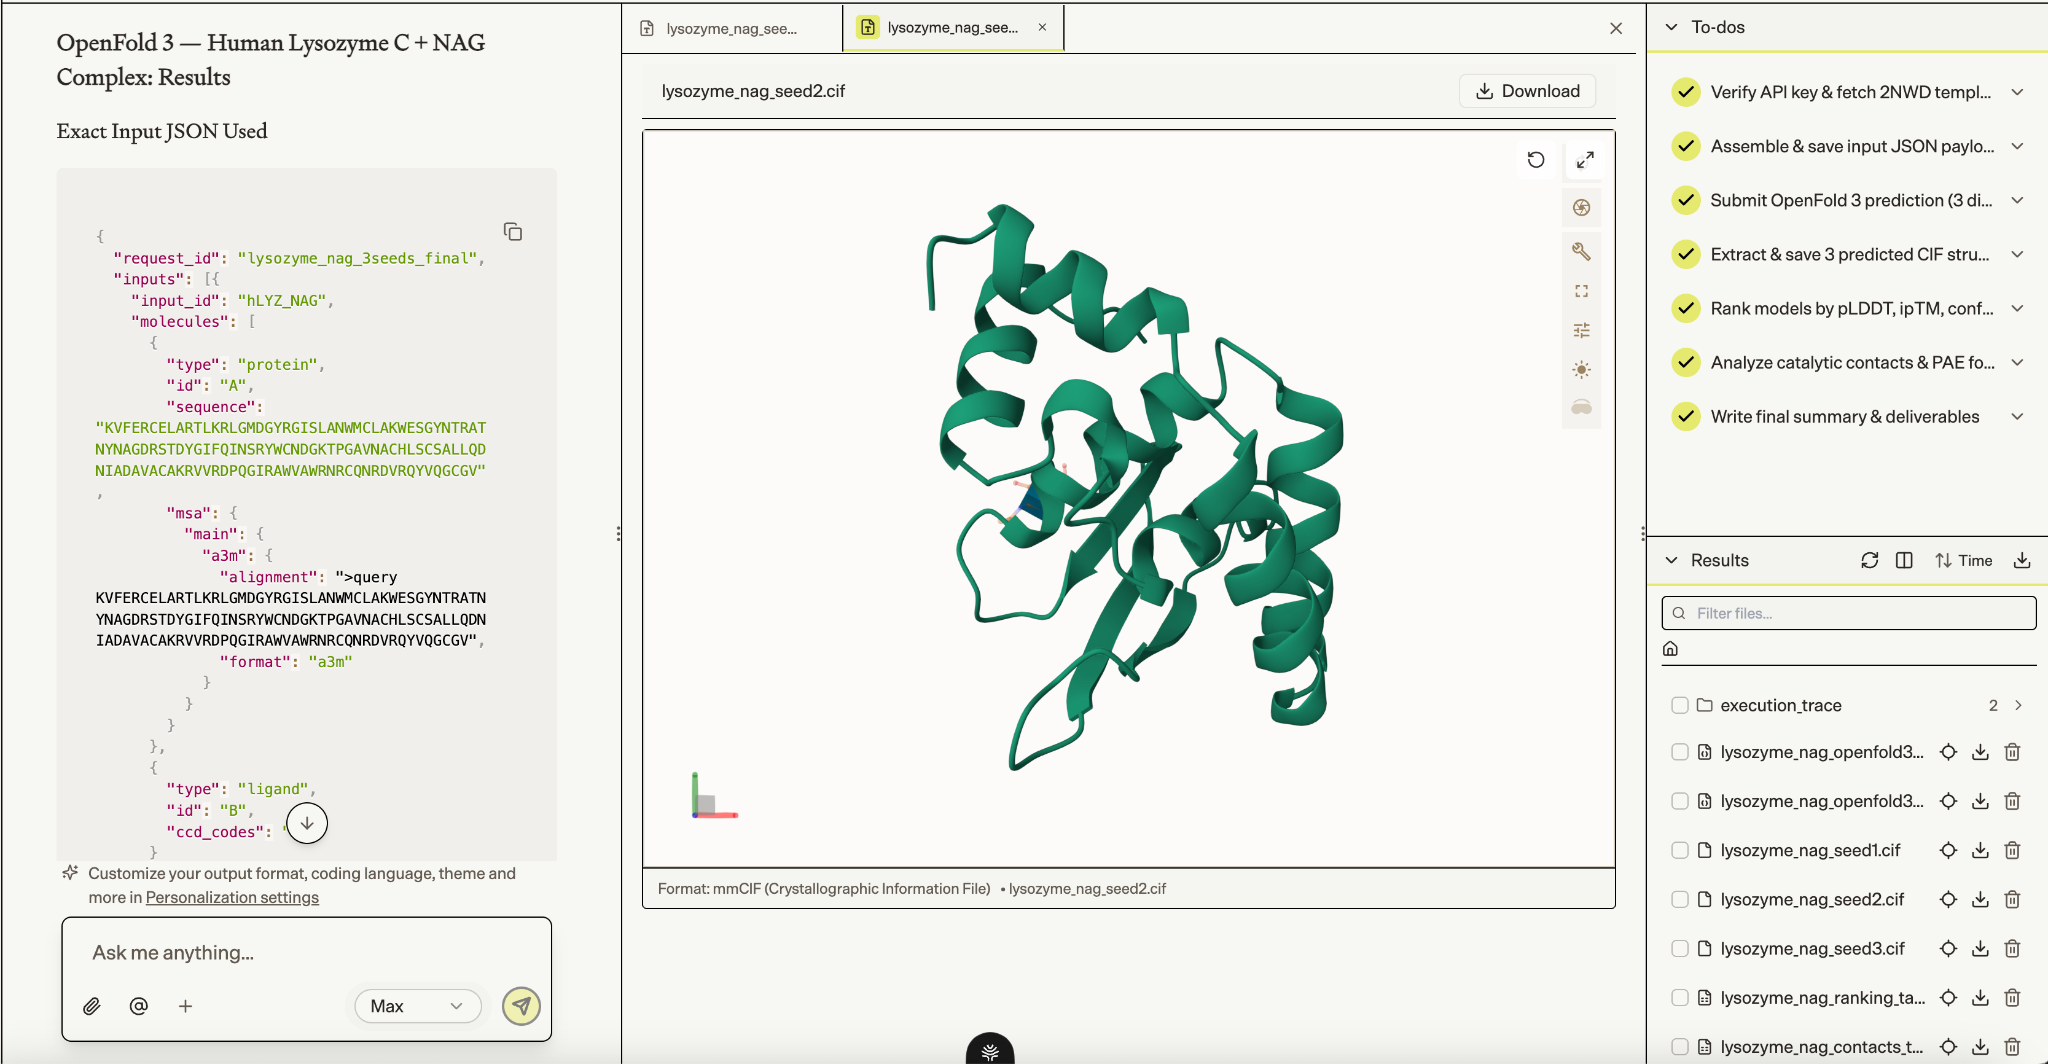This screenshot has width=2048, height=1064.
Task: Switch to the first lysozyme_nag_see tab
Action: coord(733,28)
